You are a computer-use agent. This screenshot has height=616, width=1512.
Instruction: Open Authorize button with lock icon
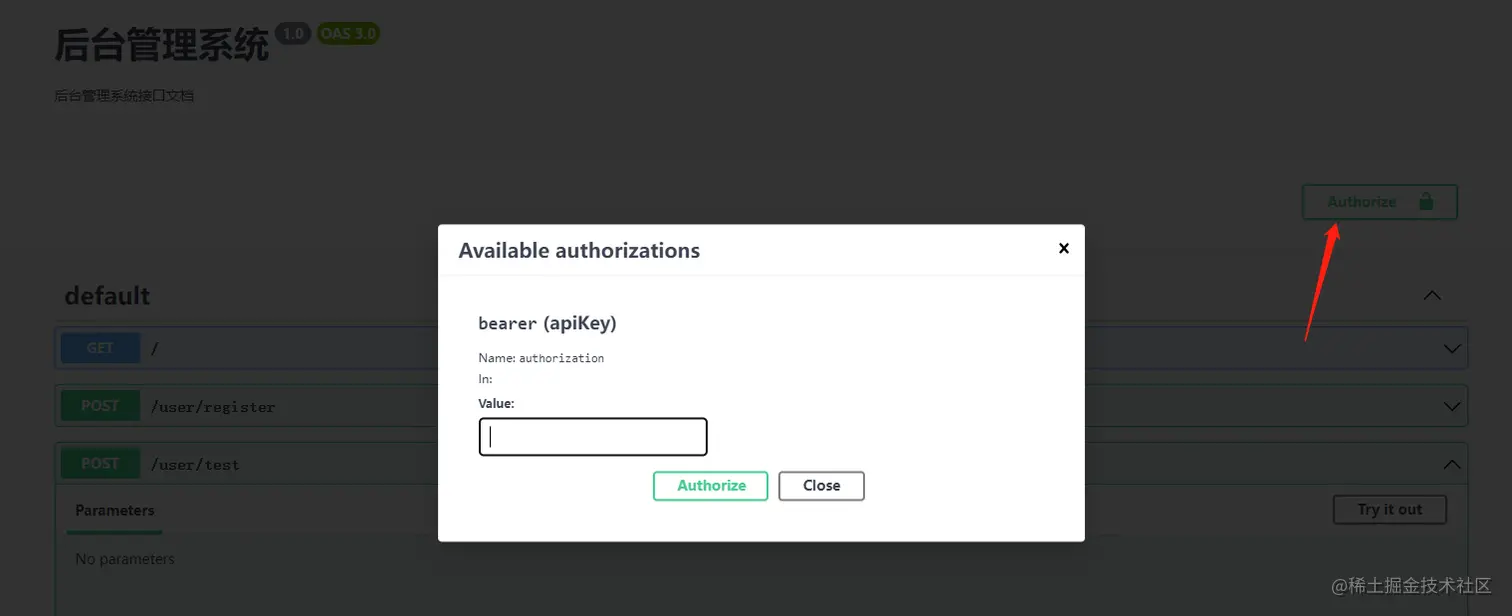[x=1379, y=202]
